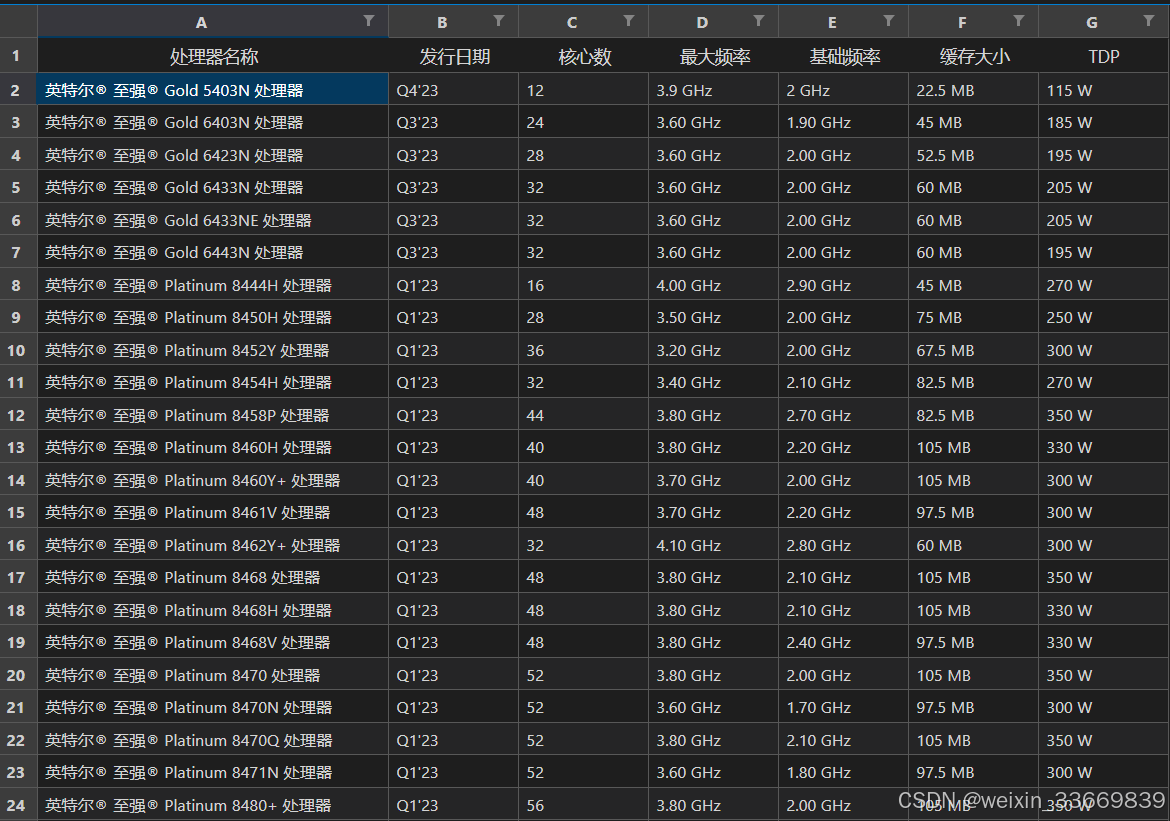The image size is (1170, 821).
Task: Select the Platinum 8444H name cell
Action: pyautogui.click(x=213, y=285)
